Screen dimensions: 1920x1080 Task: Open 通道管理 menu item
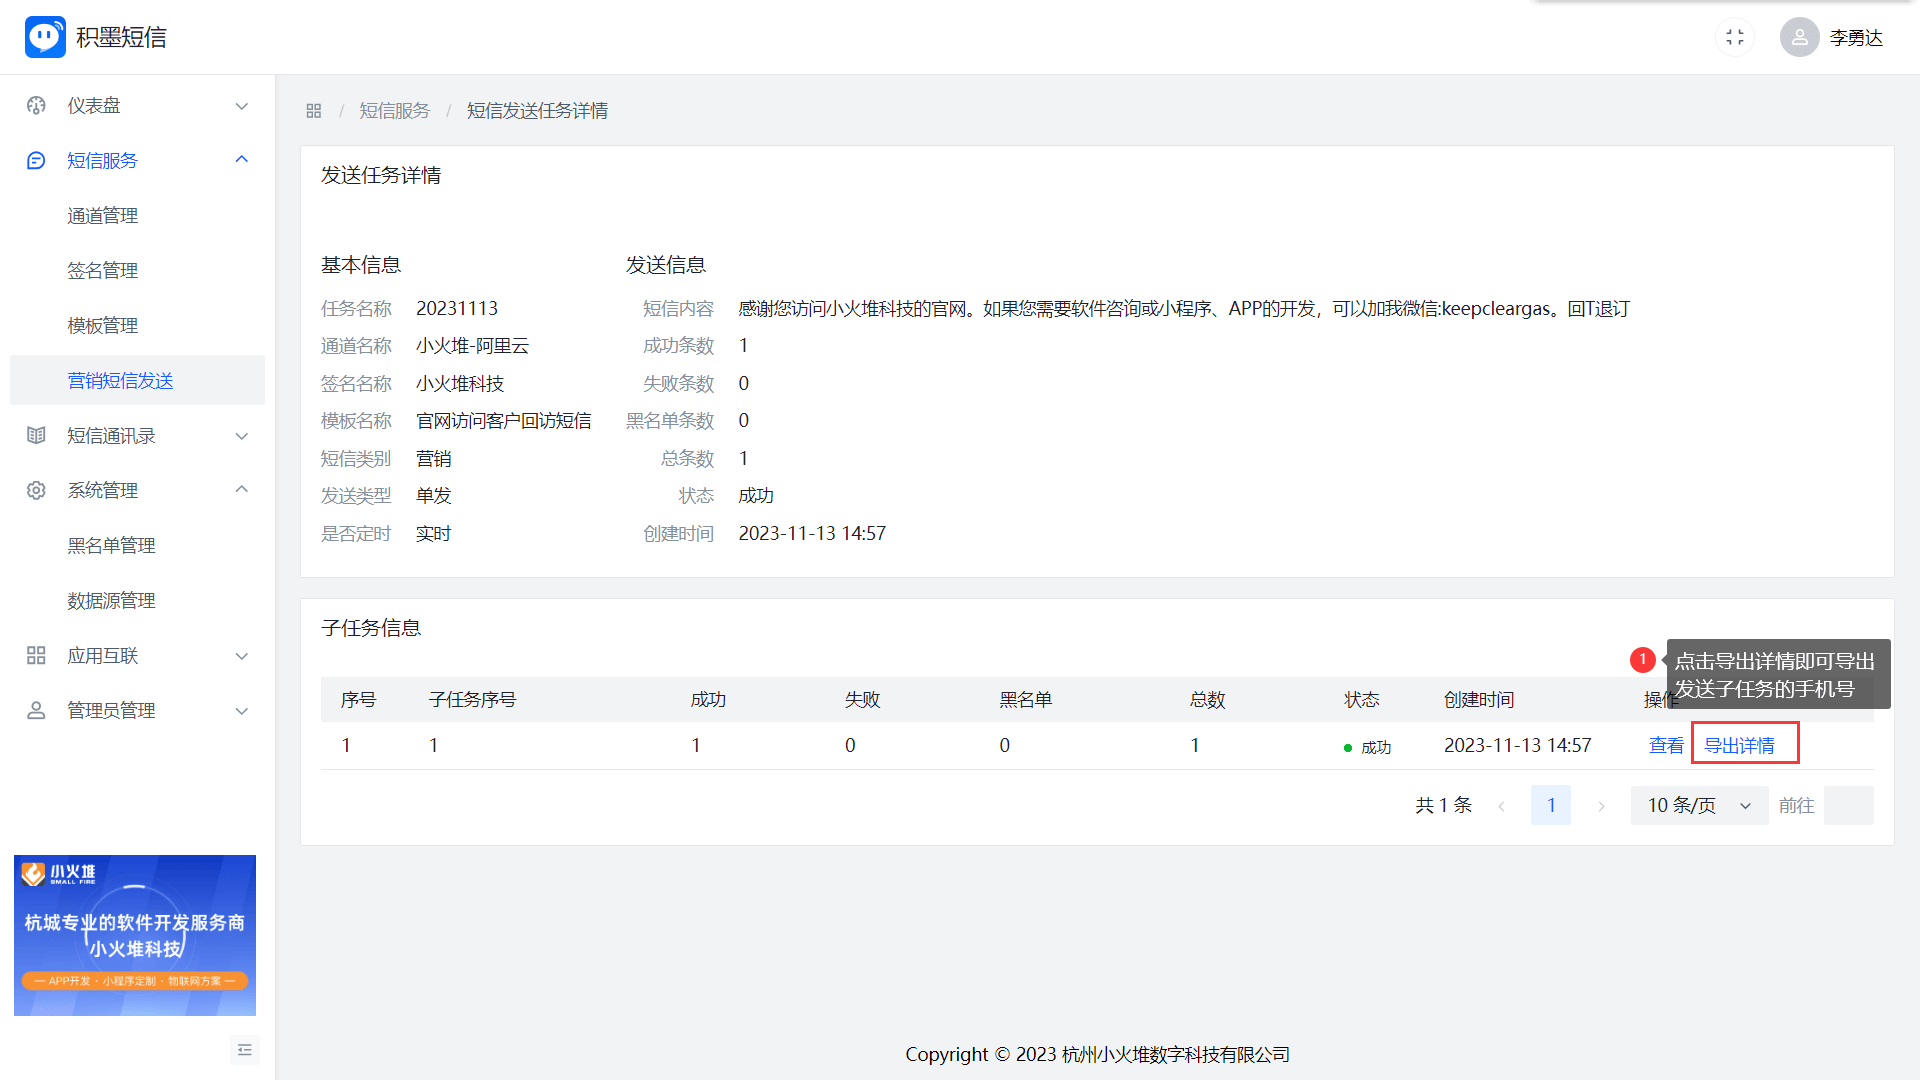coord(103,216)
